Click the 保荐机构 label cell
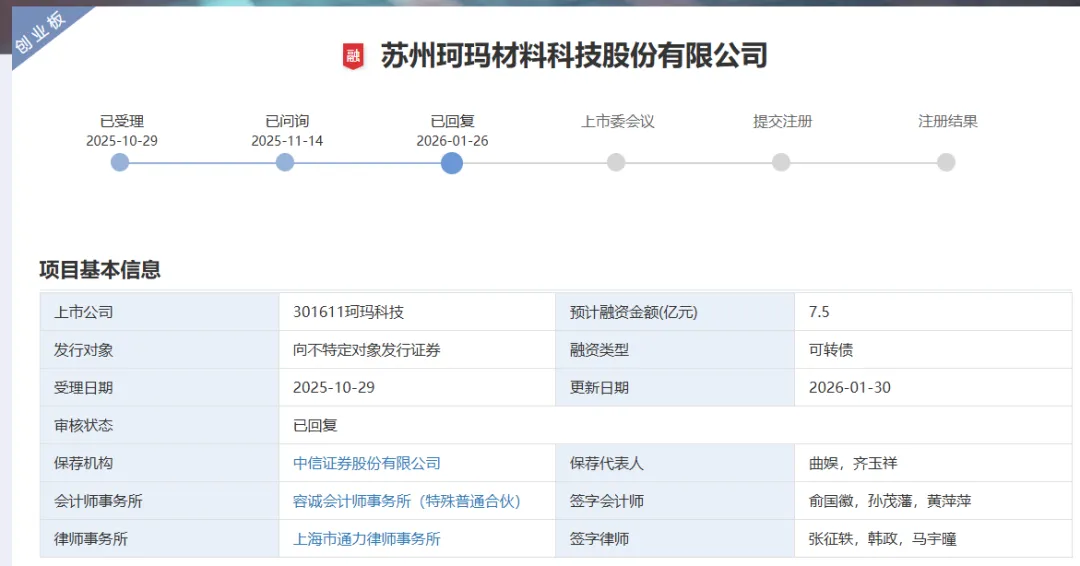The height and width of the screenshot is (566, 1080). point(159,463)
